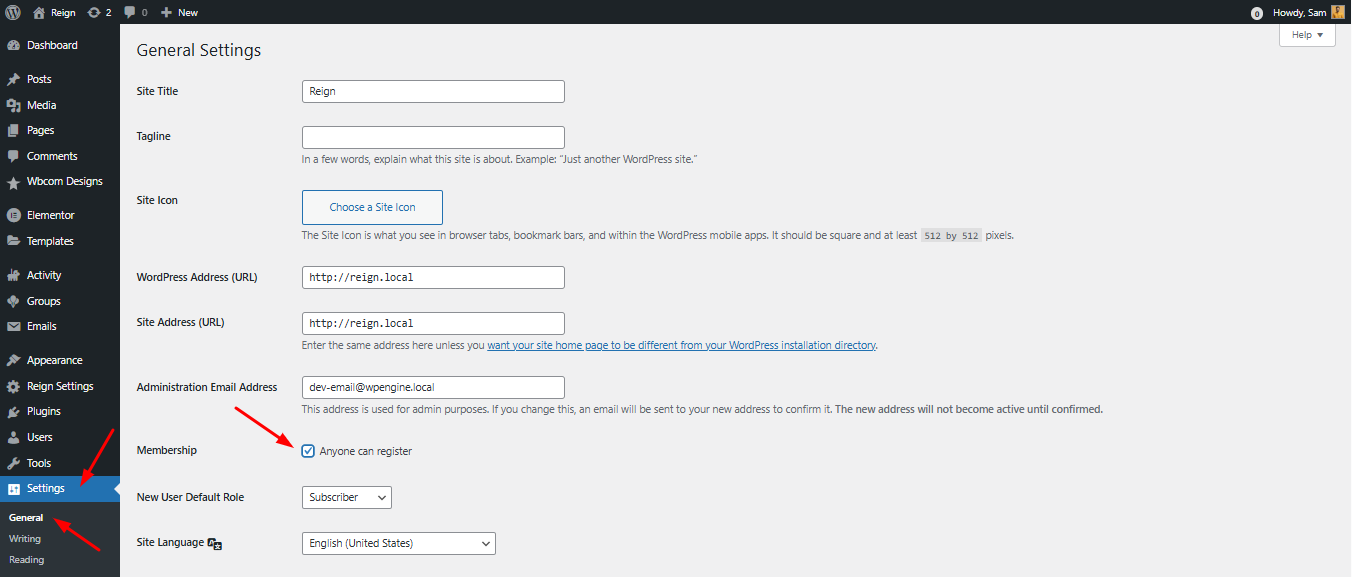Viewport: 1352px width, 577px height.
Task: Click the comments bubble icon in admin bar
Action: [132, 12]
